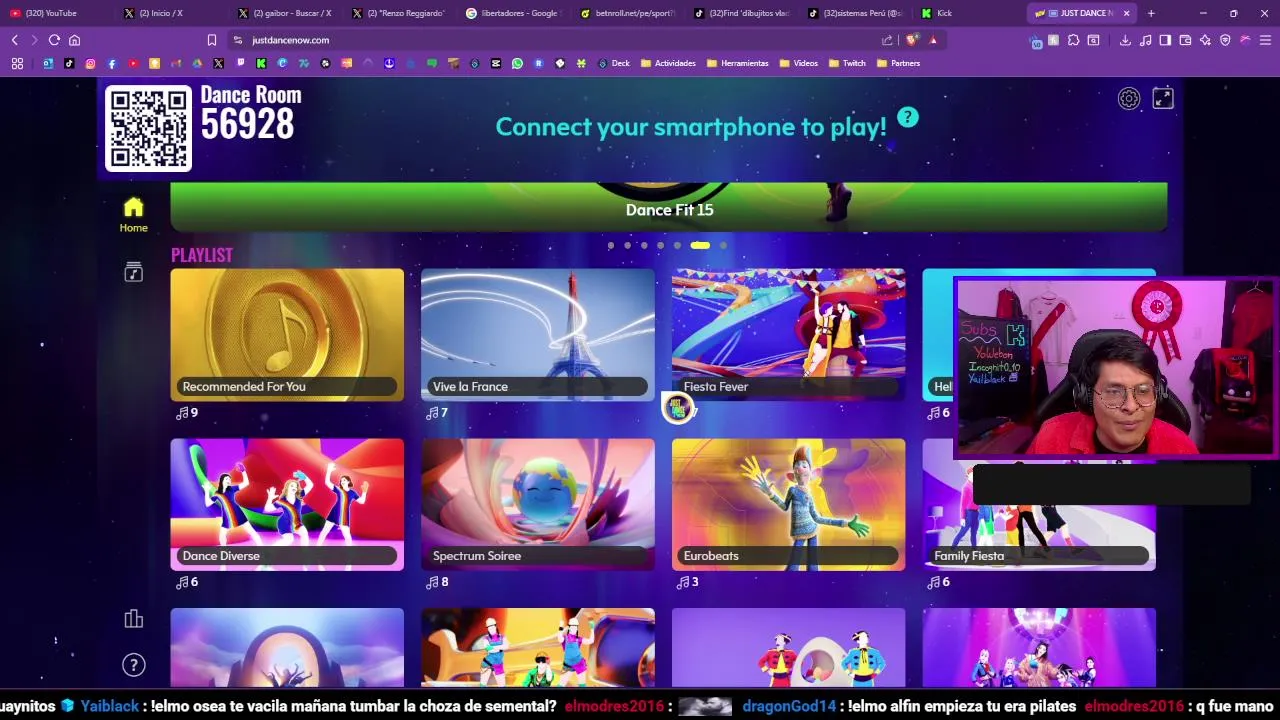Open browser extensions puzzle icon

click(x=1073, y=40)
